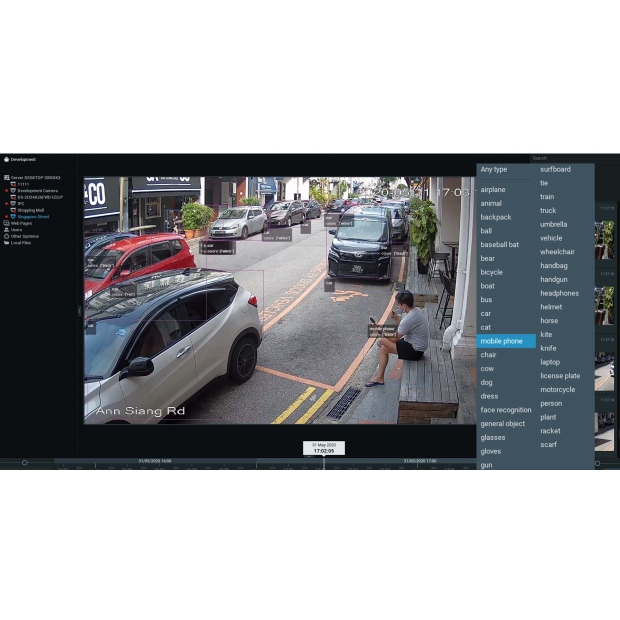The width and height of the screenshot is (620, 620).
Task: Click the Development Camera icon in tree
Action: (x=13, y=190)
